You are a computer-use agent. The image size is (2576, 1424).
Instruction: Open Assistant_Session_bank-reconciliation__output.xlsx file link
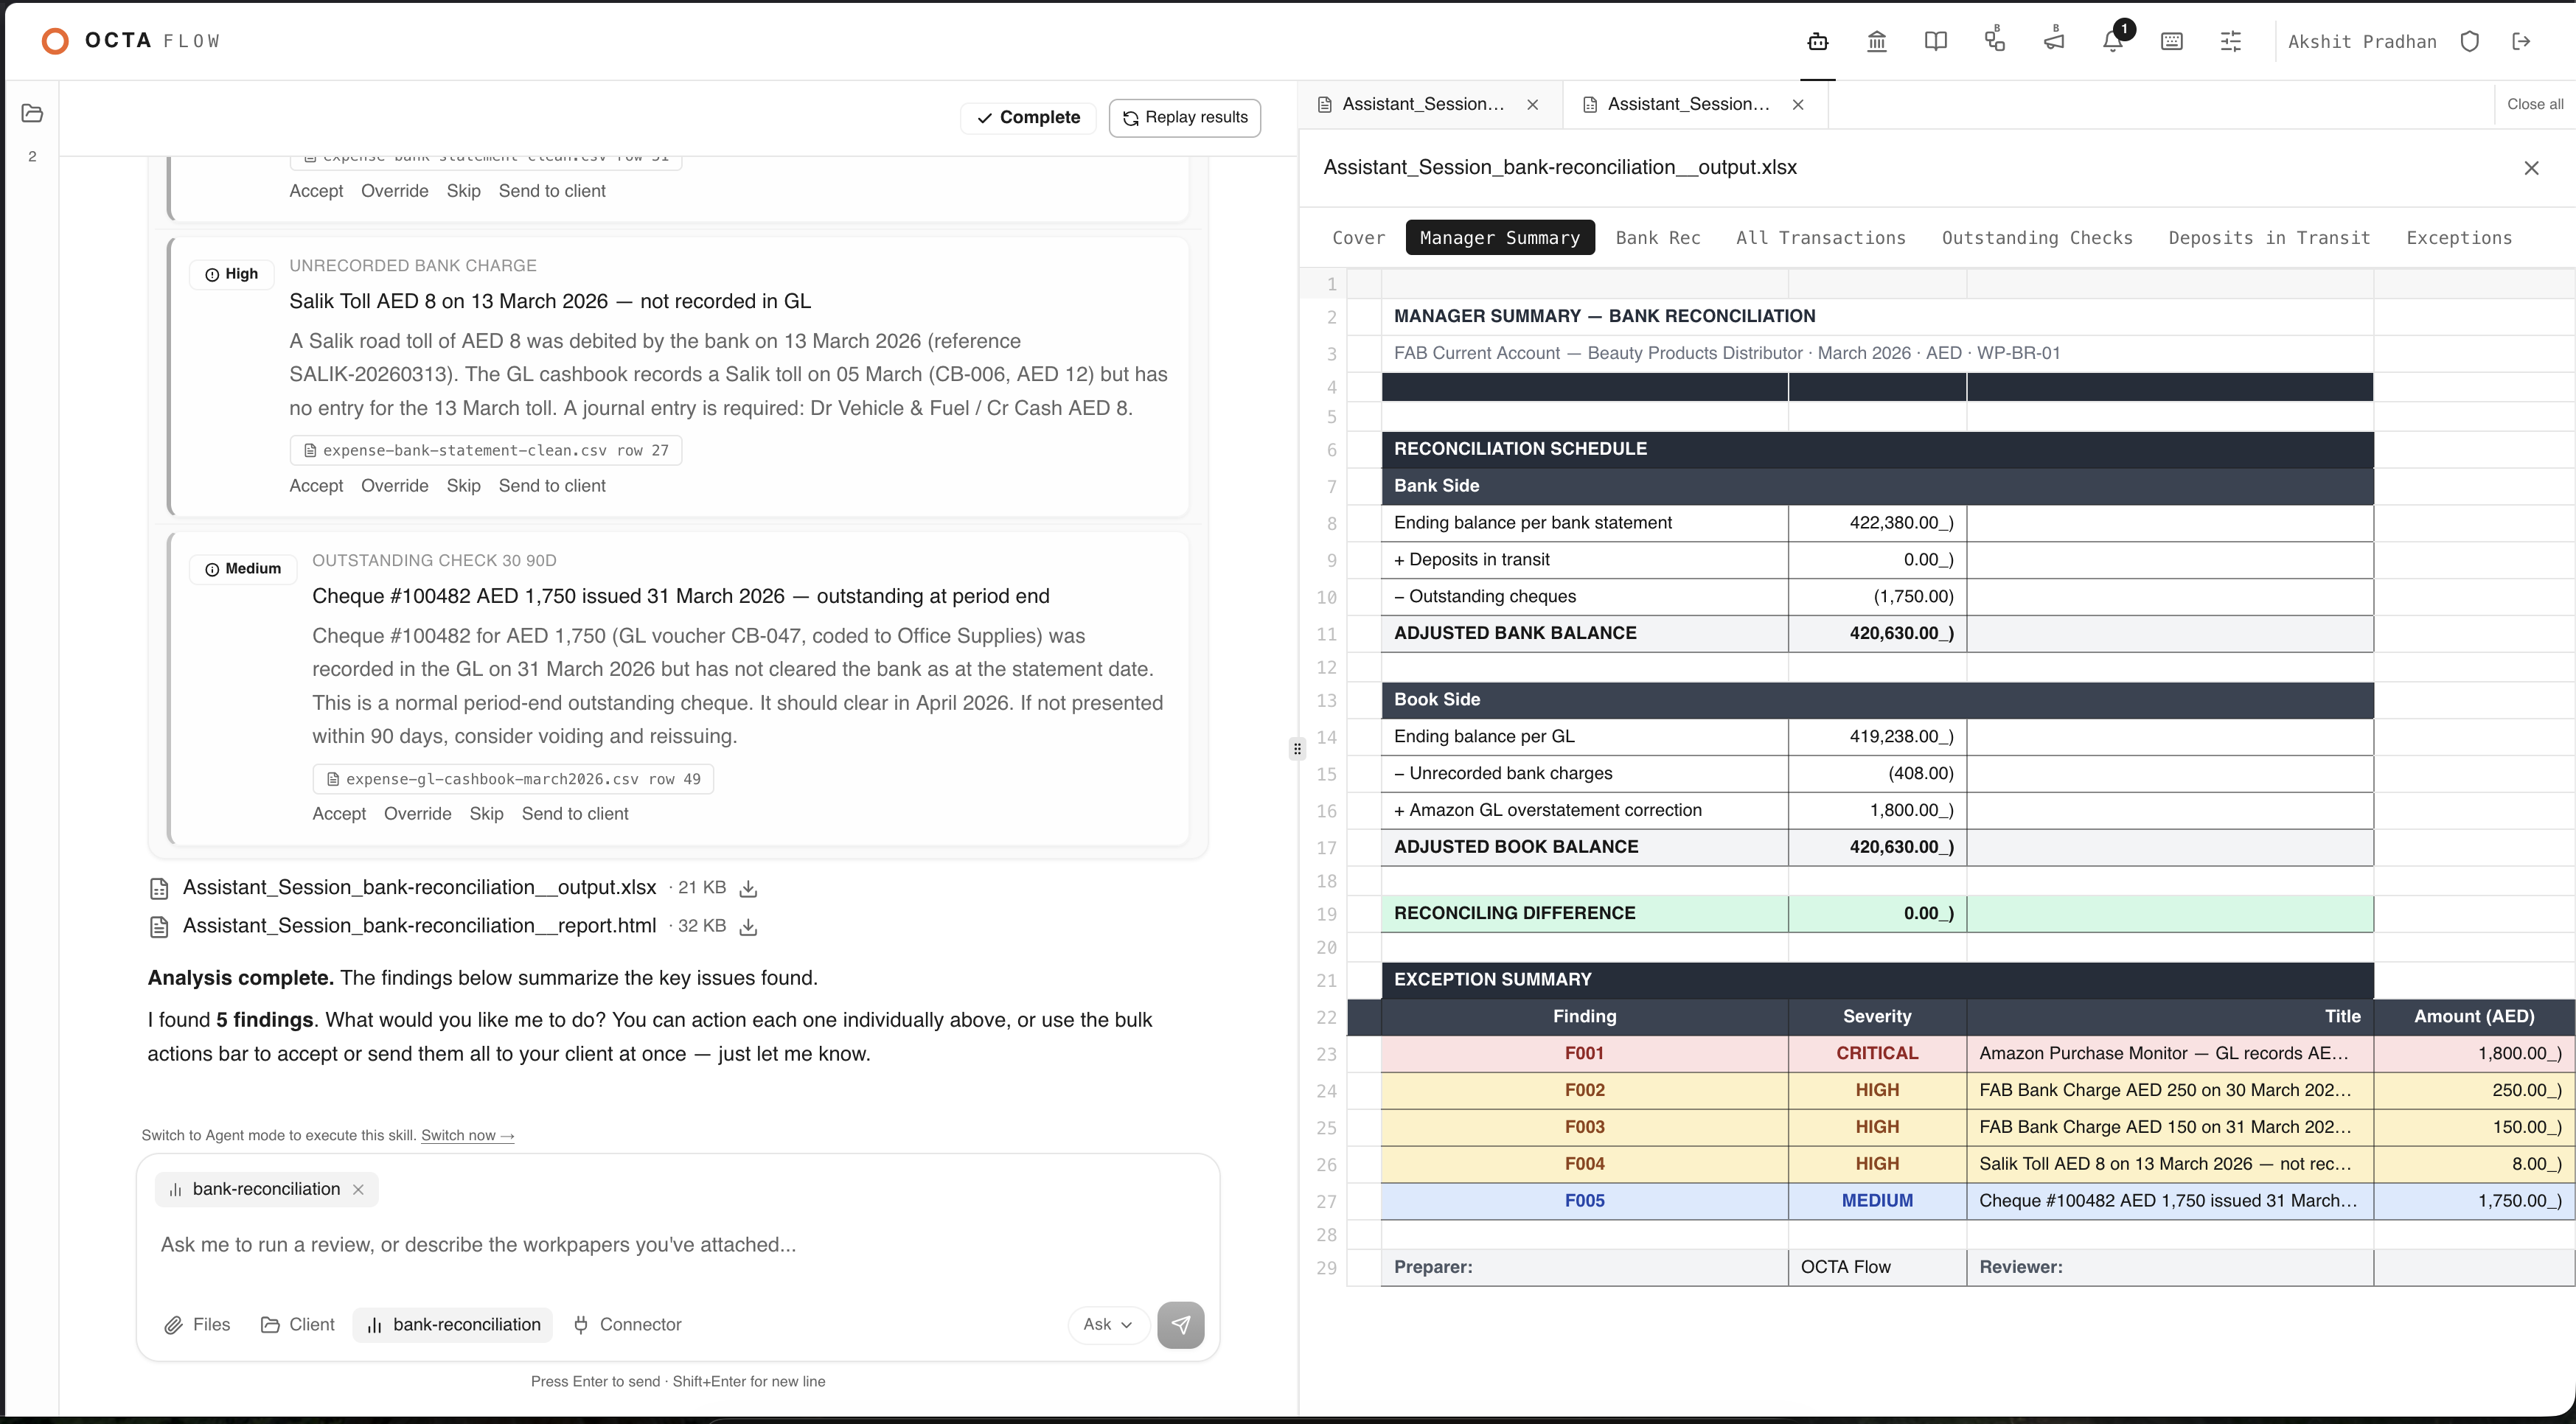419,888
